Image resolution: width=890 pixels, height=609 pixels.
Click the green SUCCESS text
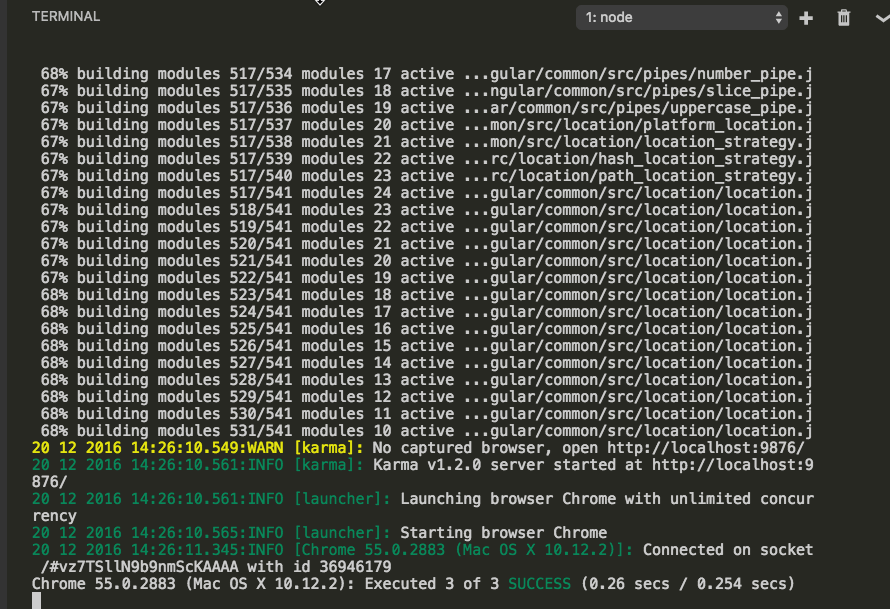pyautogui.click(x=539, y=584)
